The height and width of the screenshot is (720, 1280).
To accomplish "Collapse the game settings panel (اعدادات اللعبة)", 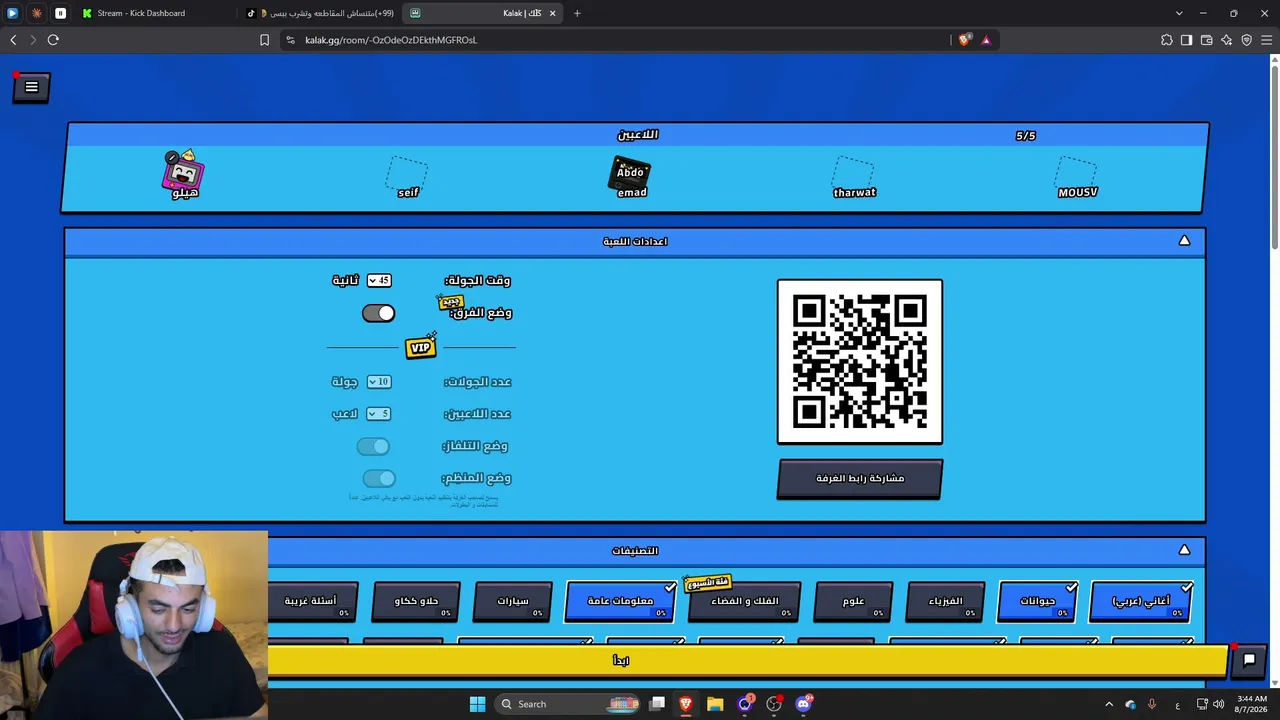I will point(1184,241).
